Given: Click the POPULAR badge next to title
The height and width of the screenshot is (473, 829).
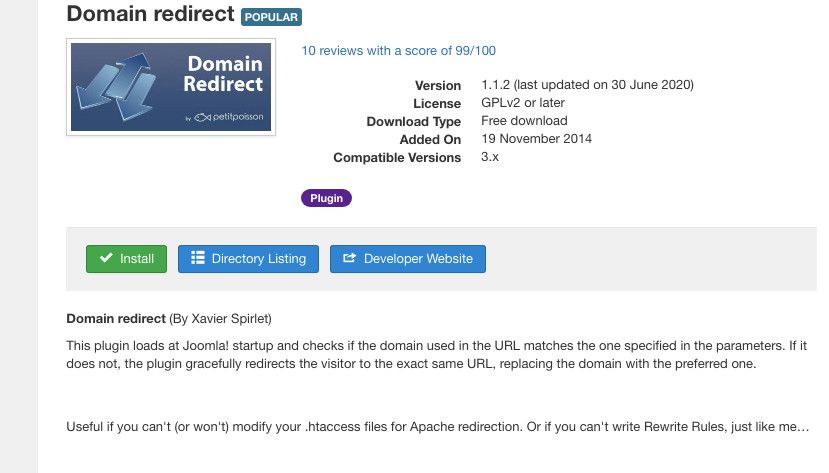Looking at the screenshot, I should 271,17.
